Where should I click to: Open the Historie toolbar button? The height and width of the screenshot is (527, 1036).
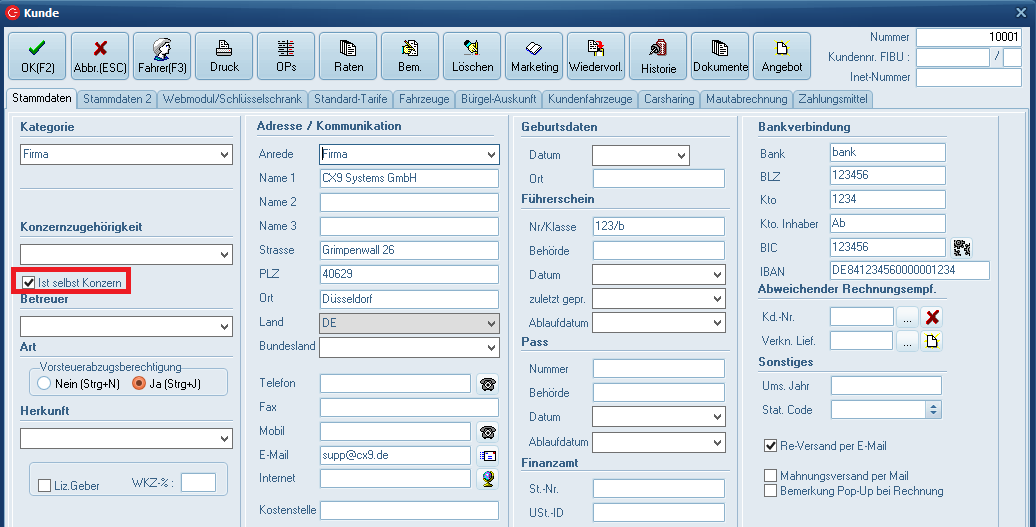pos(658,56)
